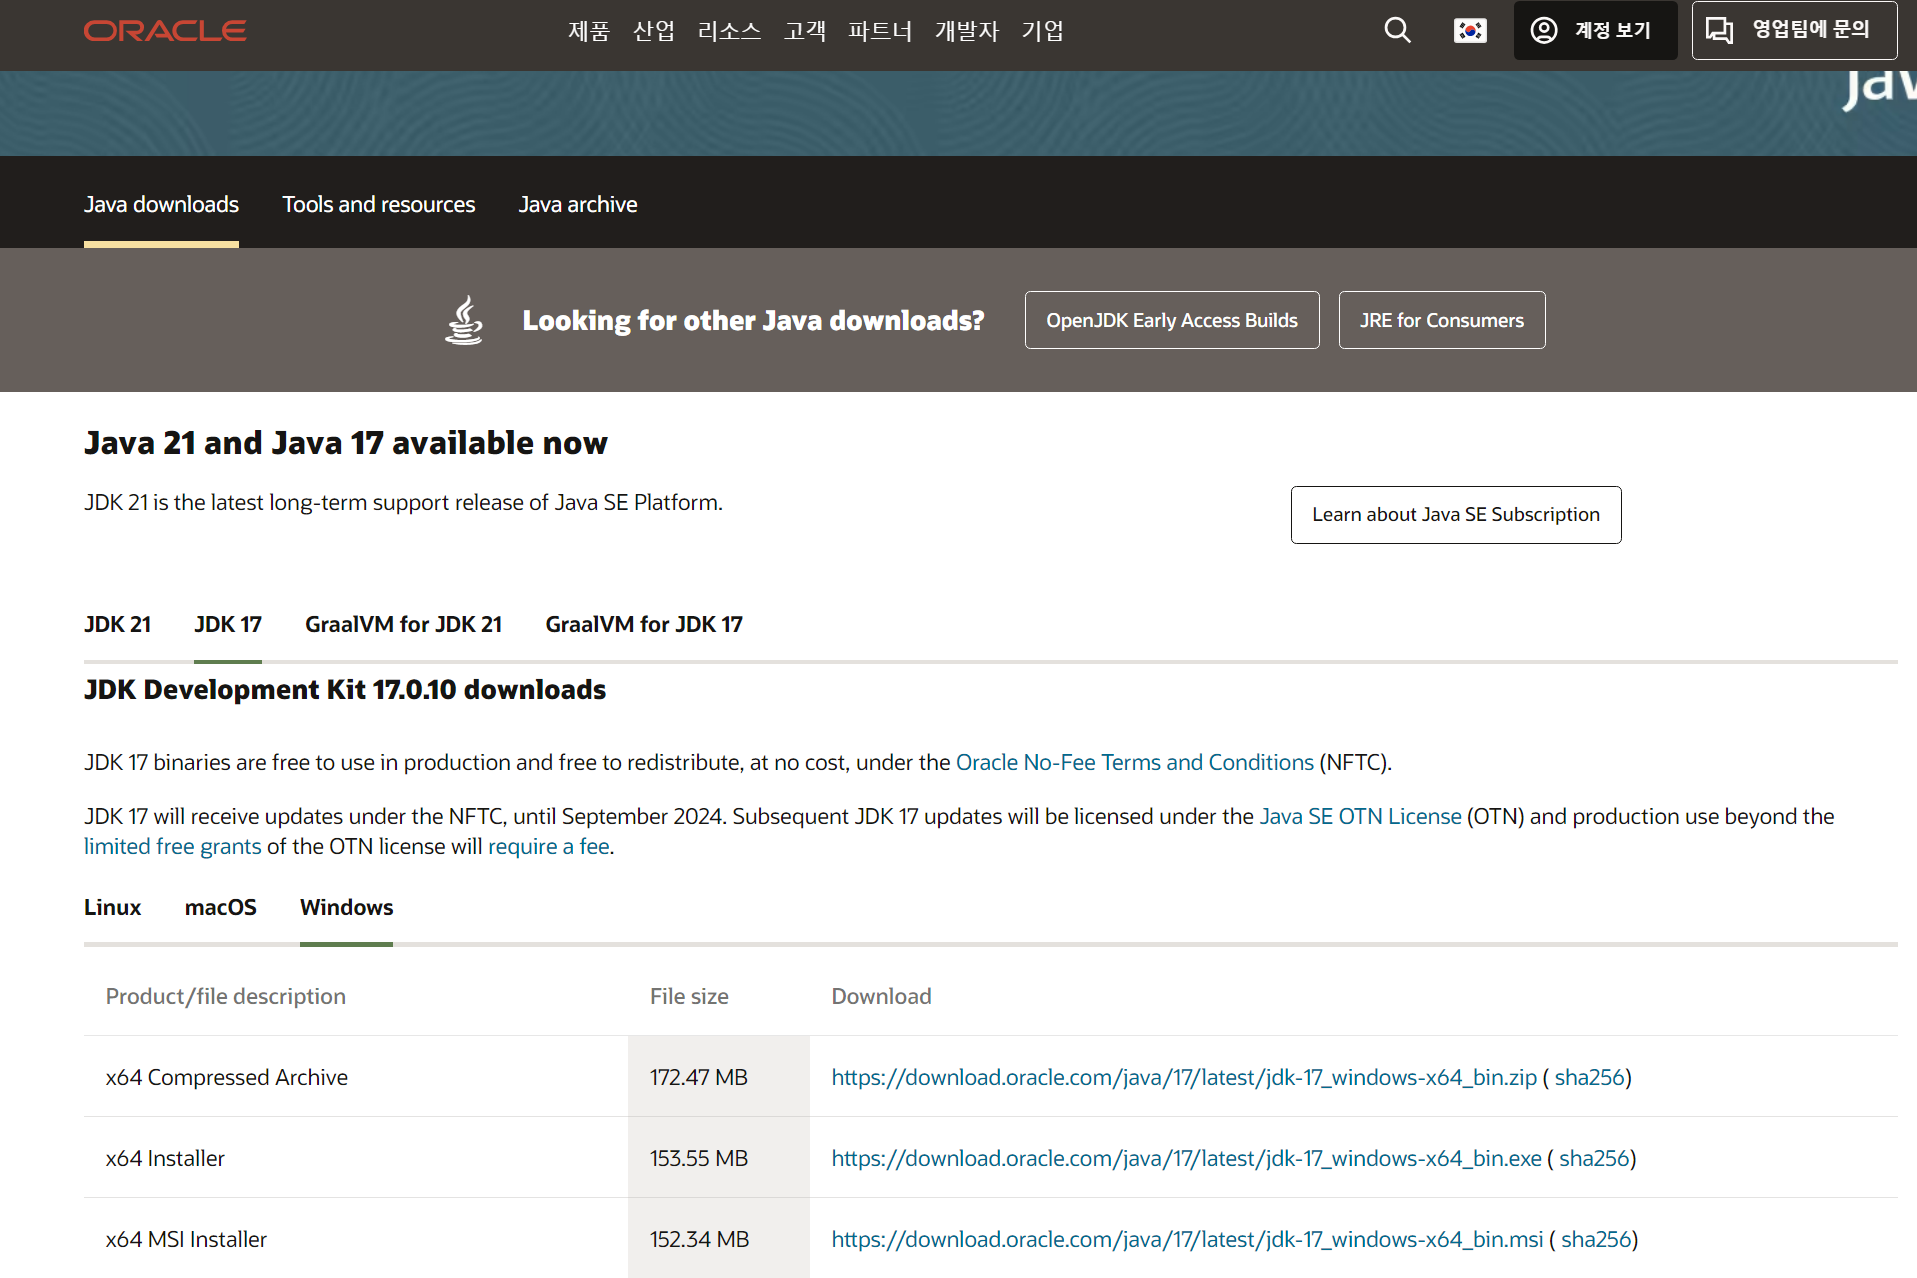The height and width of the screenshot is (1278, 1917).
Task: Open the 산업 menu
Action: (654, 31)
